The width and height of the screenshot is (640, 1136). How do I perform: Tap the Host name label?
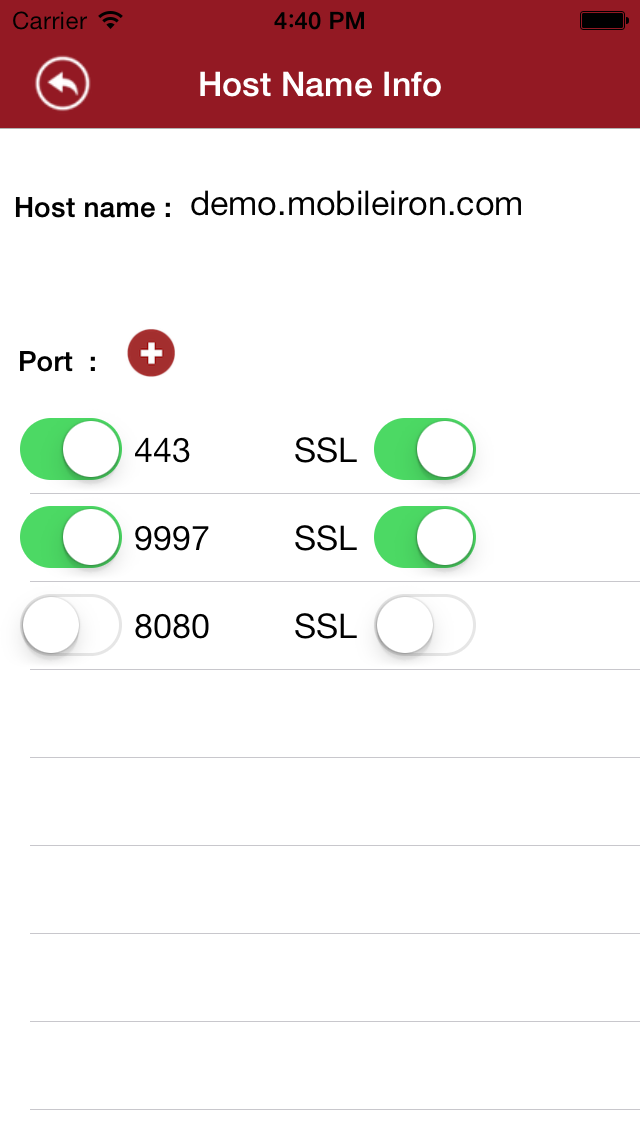(x=93, y=208)
